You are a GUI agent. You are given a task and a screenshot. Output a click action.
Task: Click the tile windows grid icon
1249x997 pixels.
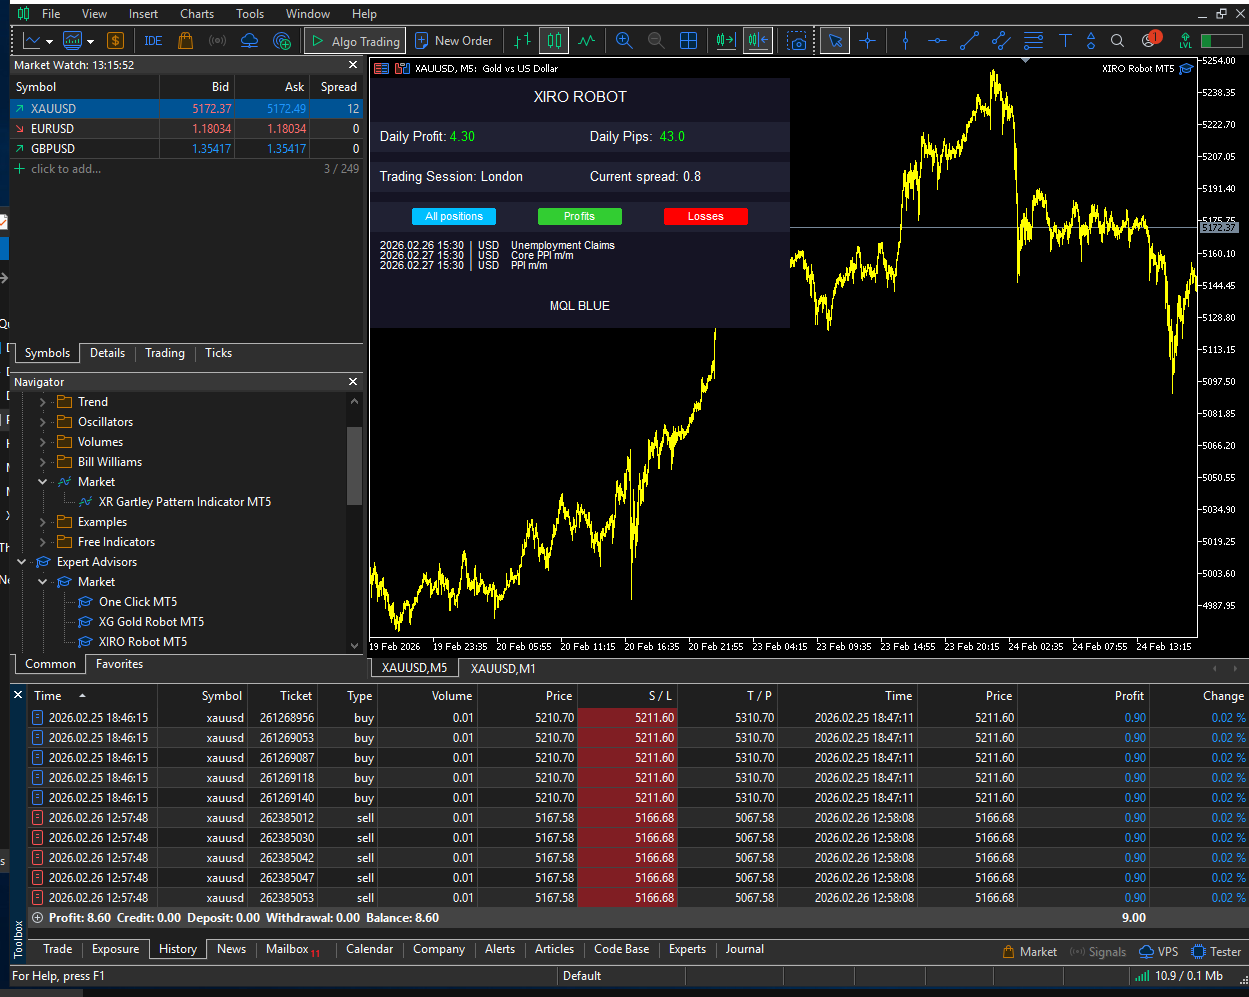click(x=688, y=41)
